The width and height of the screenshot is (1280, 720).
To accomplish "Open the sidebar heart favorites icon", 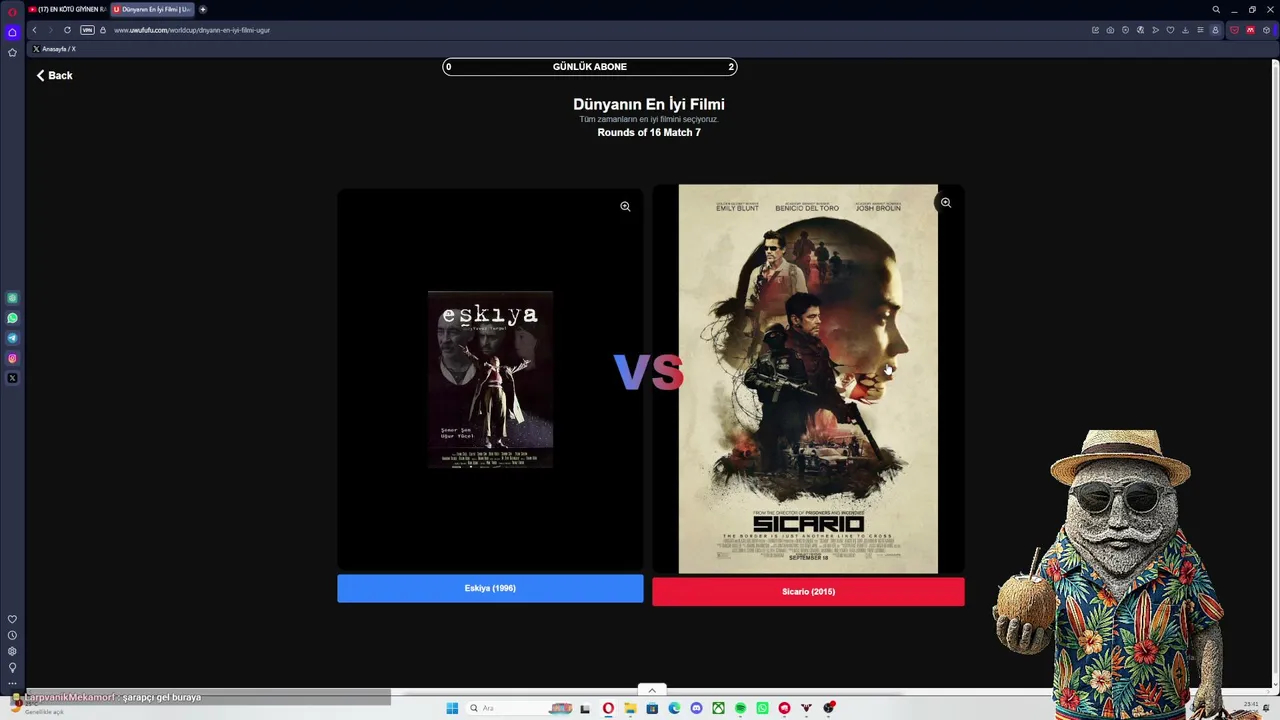I will [x=12, y=619].
